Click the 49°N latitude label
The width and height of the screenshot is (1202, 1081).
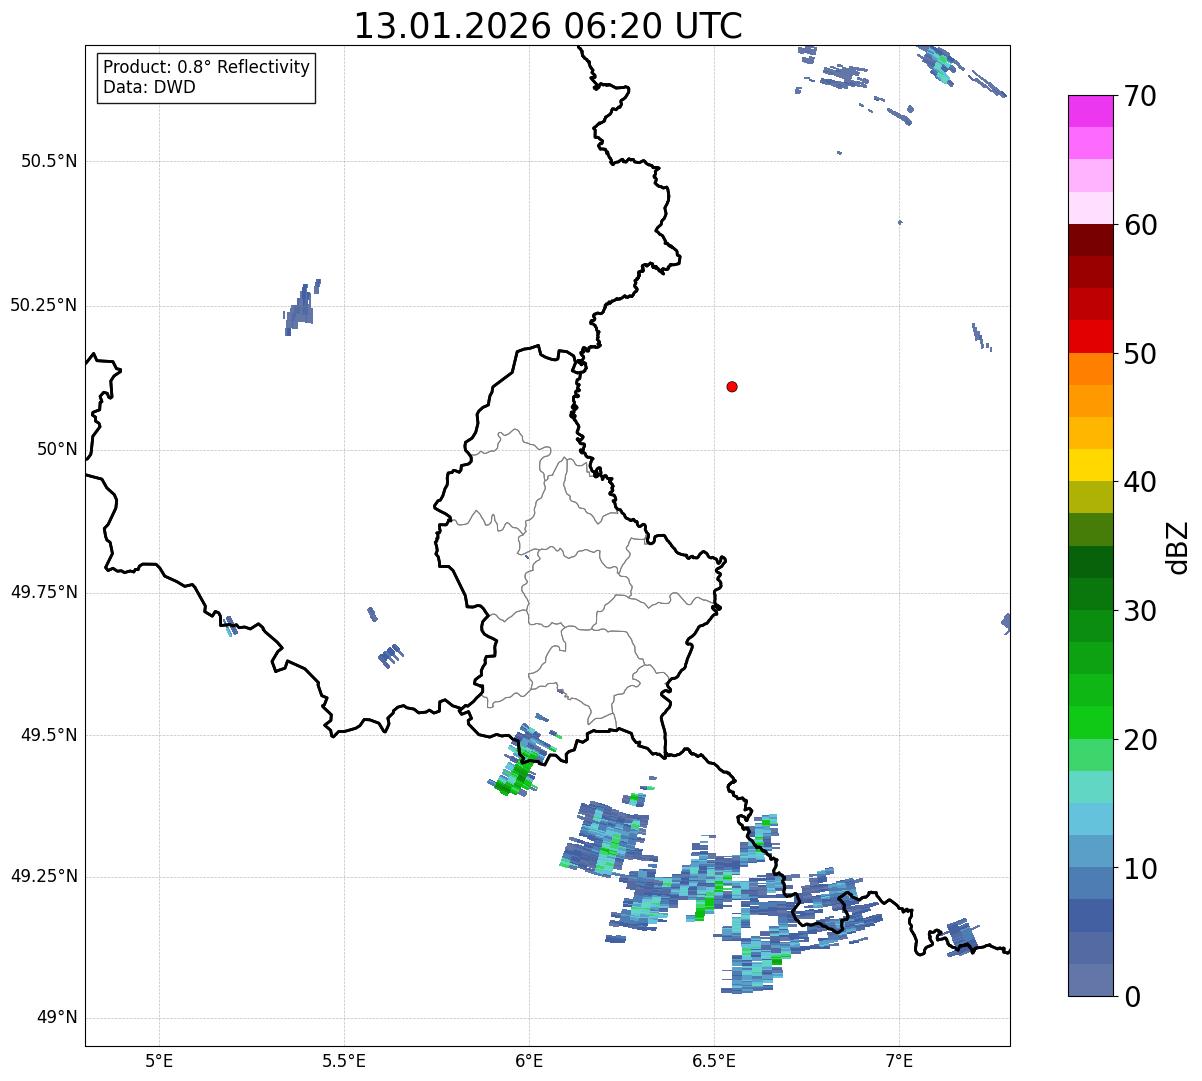pyautogui.click(x=57, y=1018)
